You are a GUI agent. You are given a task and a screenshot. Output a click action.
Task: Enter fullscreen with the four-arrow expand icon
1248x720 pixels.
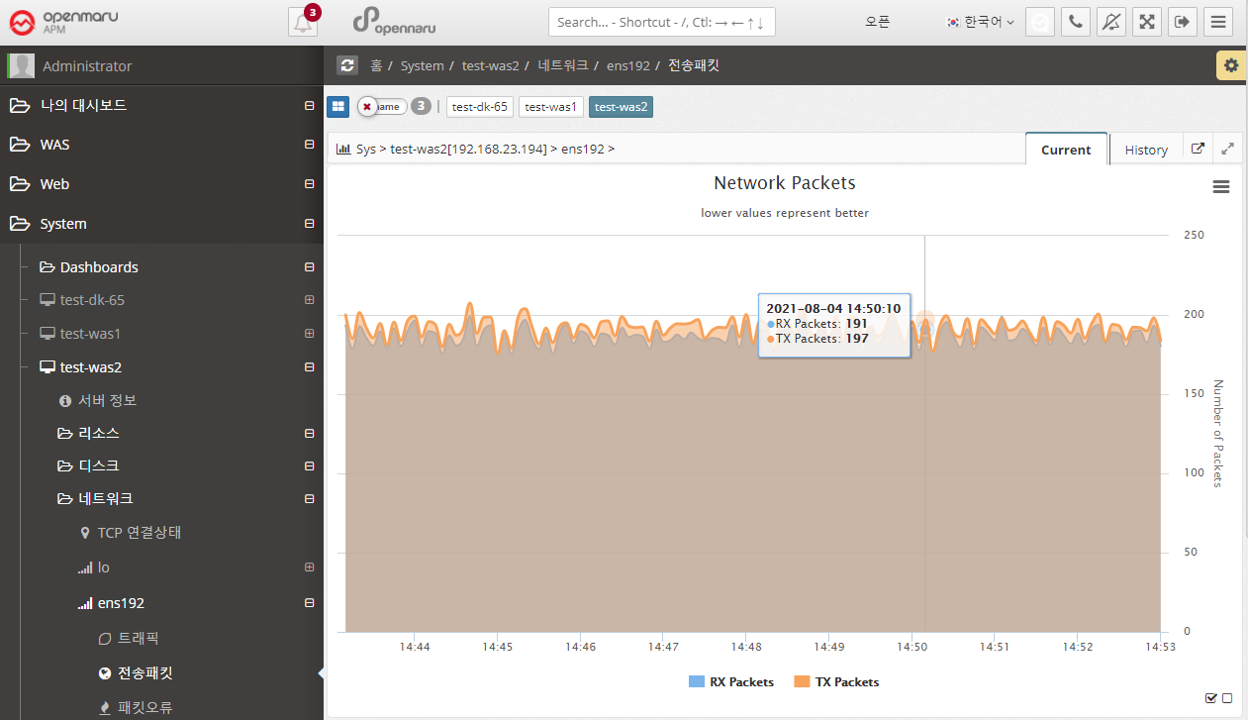tap(1146, 22)
